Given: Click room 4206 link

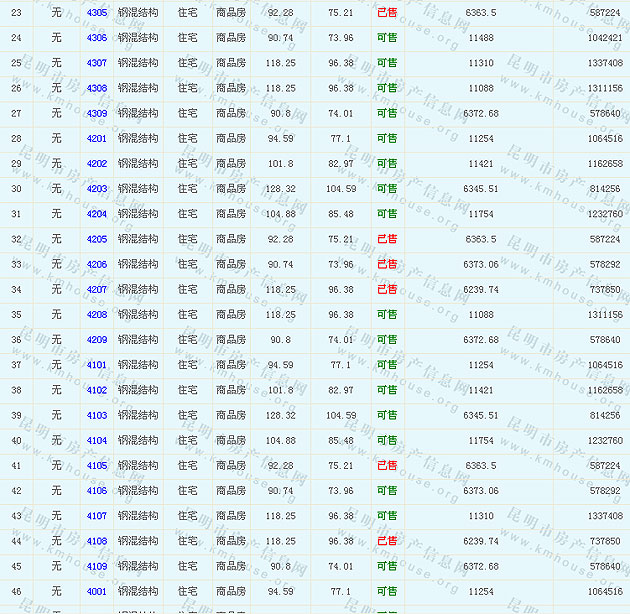Looking at the screenshot, I should pyautogui.click(x=97, y=265).
